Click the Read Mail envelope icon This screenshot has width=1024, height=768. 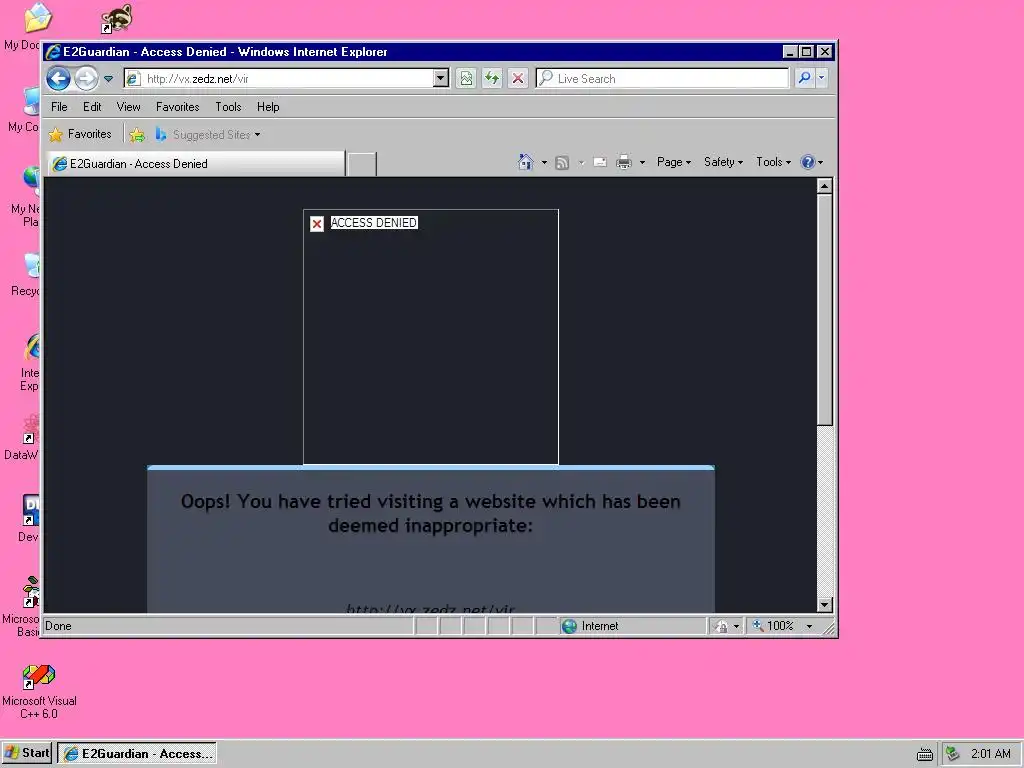[x=600, y=162]
